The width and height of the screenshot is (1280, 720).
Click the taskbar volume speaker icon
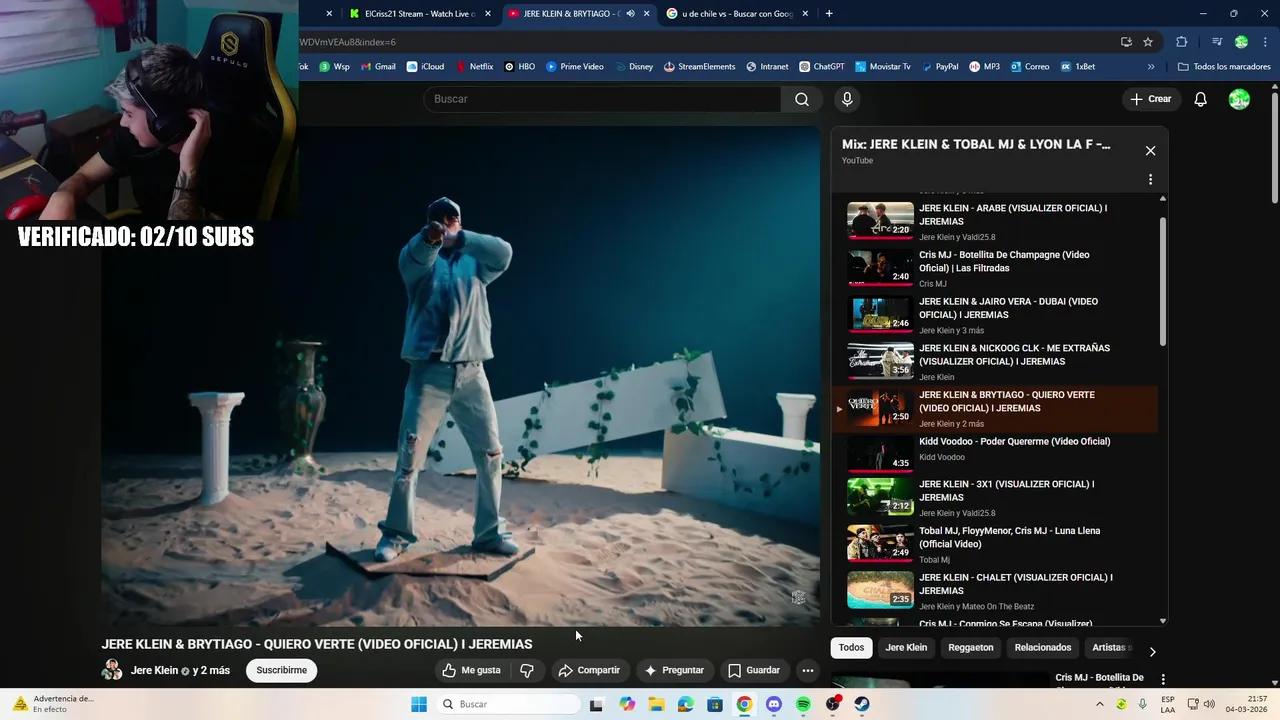pos(1208,704)
